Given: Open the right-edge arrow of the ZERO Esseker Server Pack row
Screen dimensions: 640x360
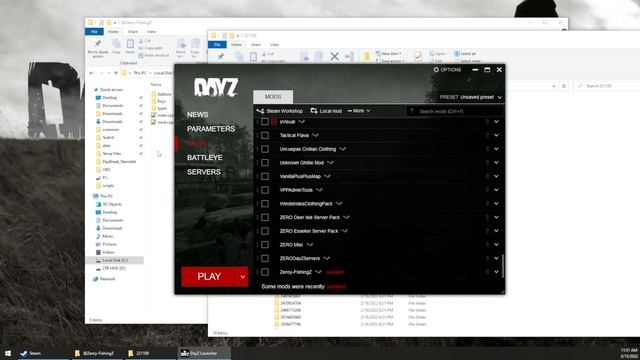Looking at the screenshot, I should (x=496, y=231).
